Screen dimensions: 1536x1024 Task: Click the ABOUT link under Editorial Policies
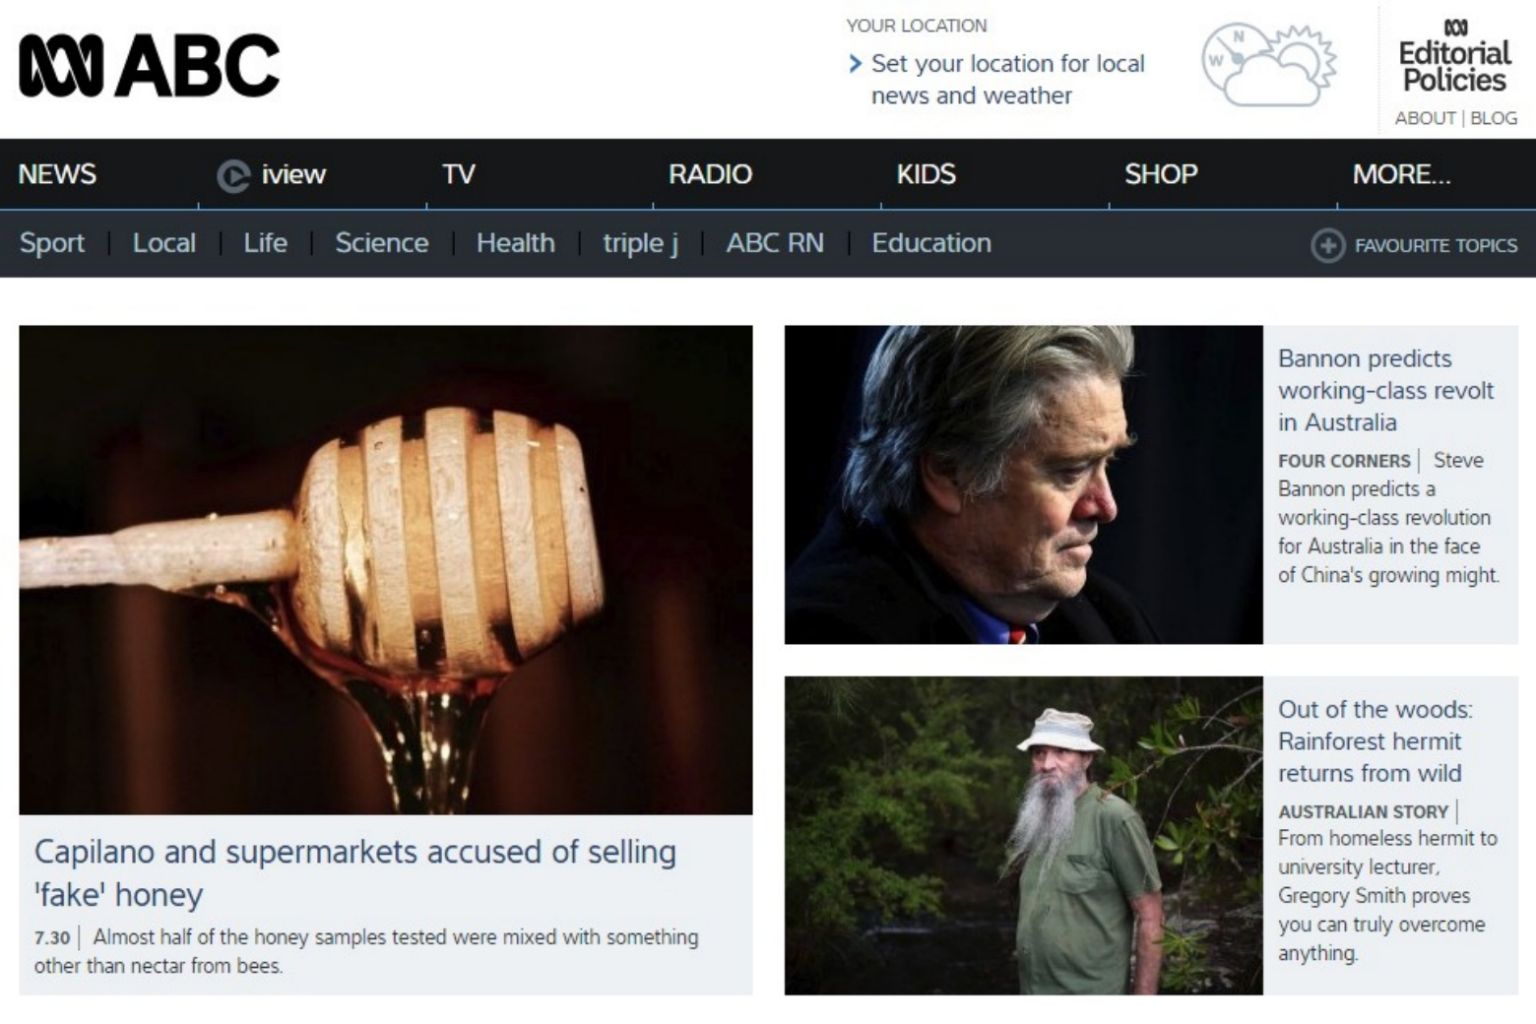coord(1425,118)
